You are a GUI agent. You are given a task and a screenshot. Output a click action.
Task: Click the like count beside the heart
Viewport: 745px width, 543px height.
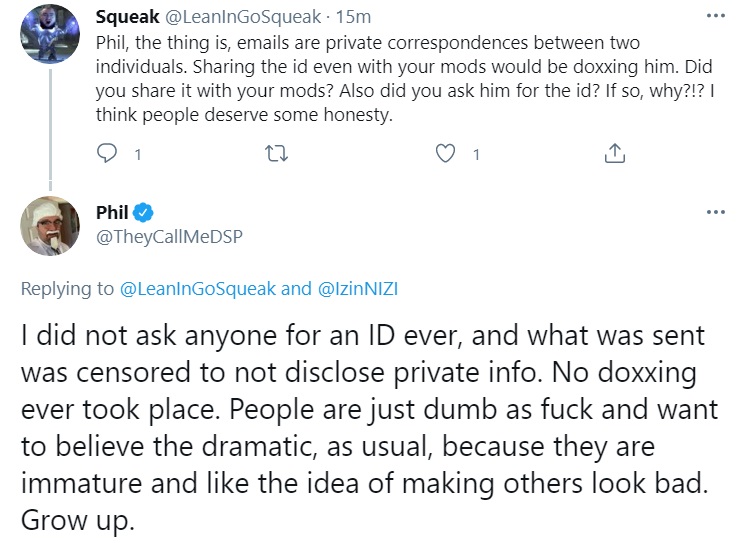pyautogui.click(x=476, y=154)
